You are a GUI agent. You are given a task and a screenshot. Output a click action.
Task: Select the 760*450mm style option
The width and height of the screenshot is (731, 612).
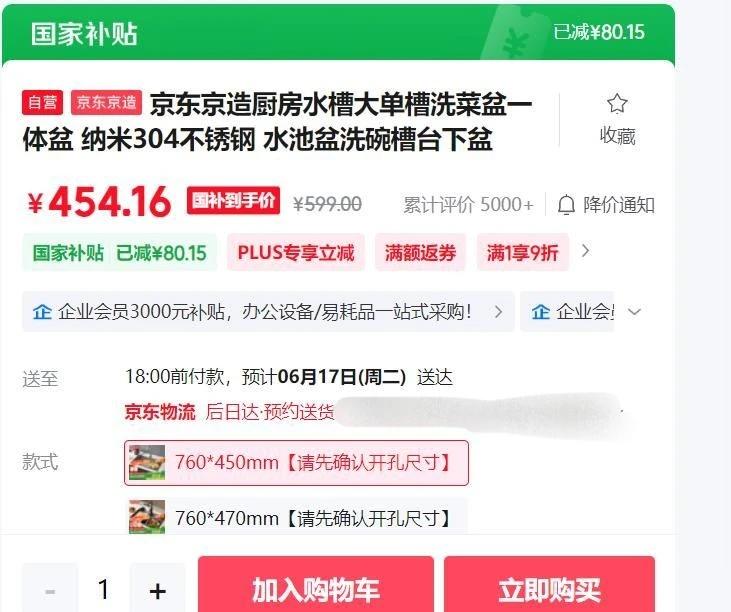297,463
